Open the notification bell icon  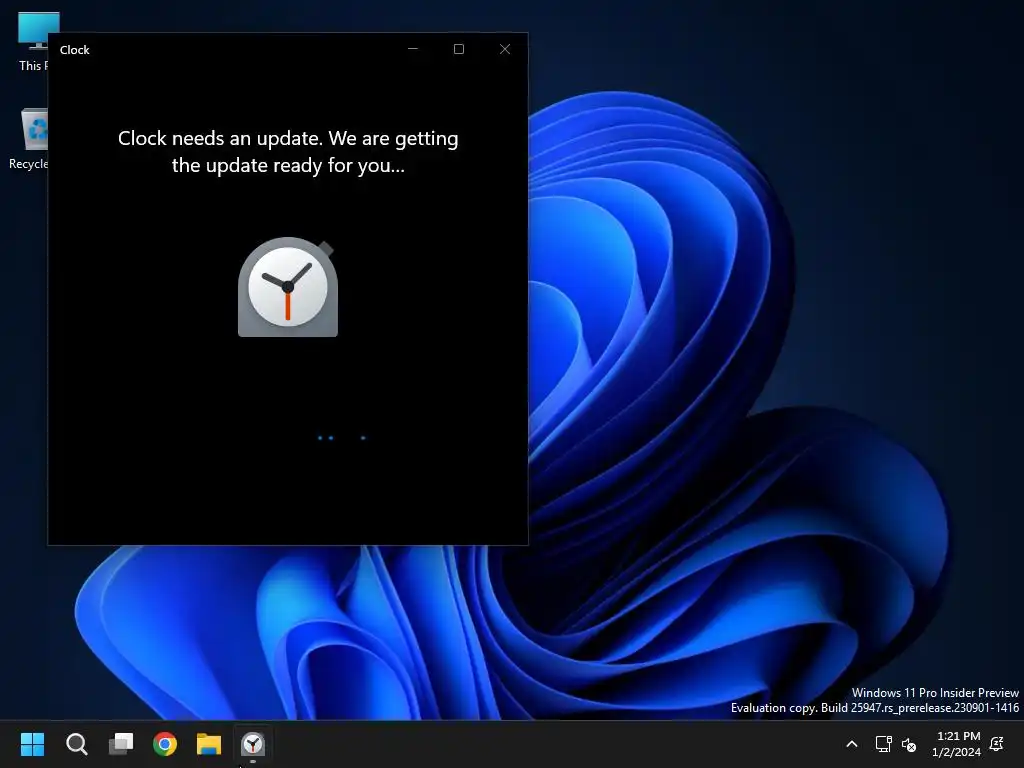[x=997, y=744]
